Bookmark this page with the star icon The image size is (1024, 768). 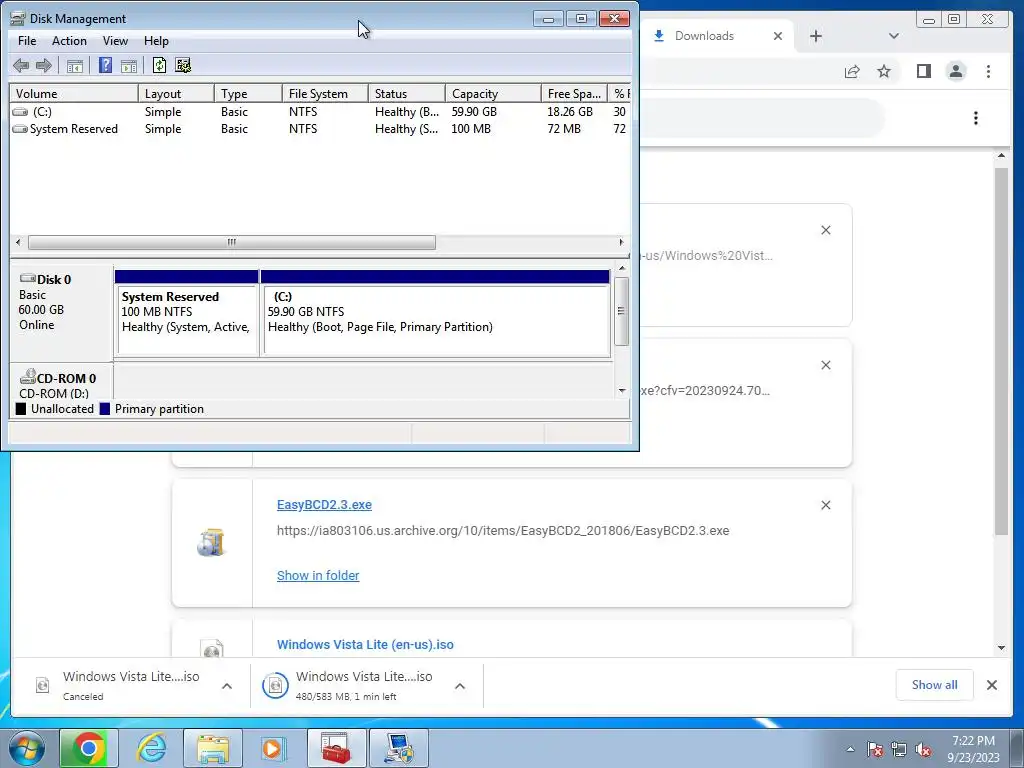884,71
